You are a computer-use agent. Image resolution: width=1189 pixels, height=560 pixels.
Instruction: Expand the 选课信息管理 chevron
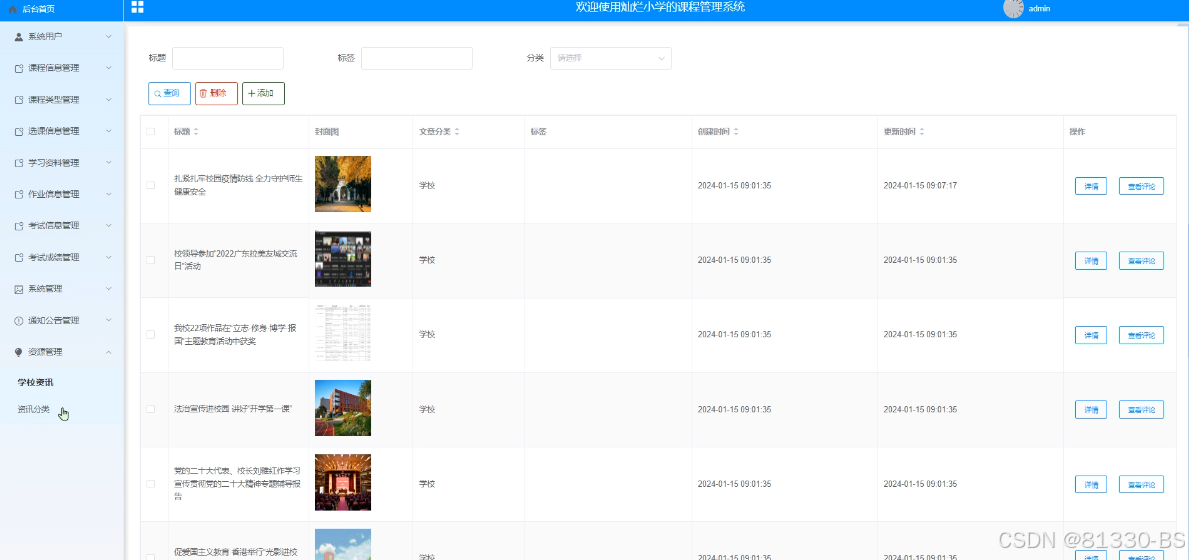[x=108, y=131]
